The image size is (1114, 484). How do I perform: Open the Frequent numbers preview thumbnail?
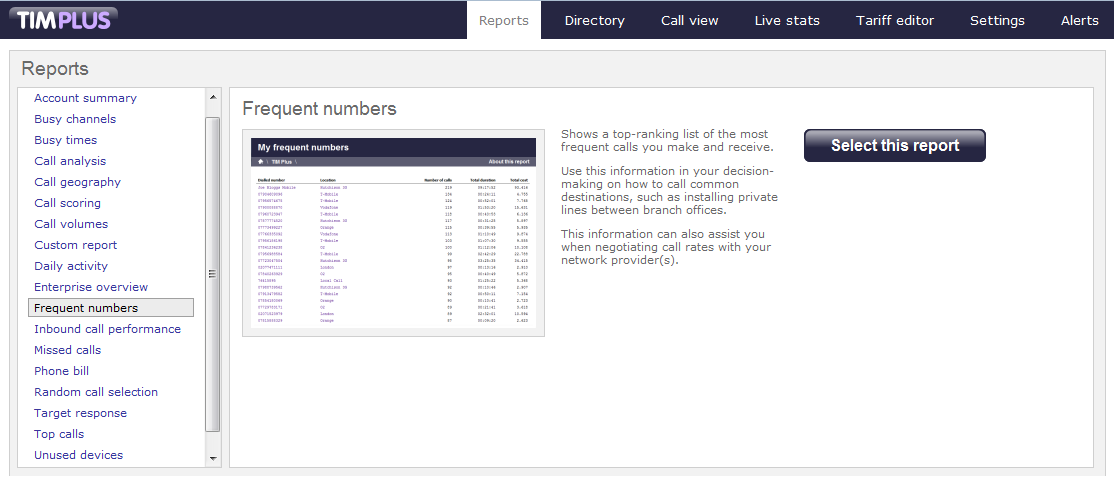pyautogui.click(x=394, y=233)
